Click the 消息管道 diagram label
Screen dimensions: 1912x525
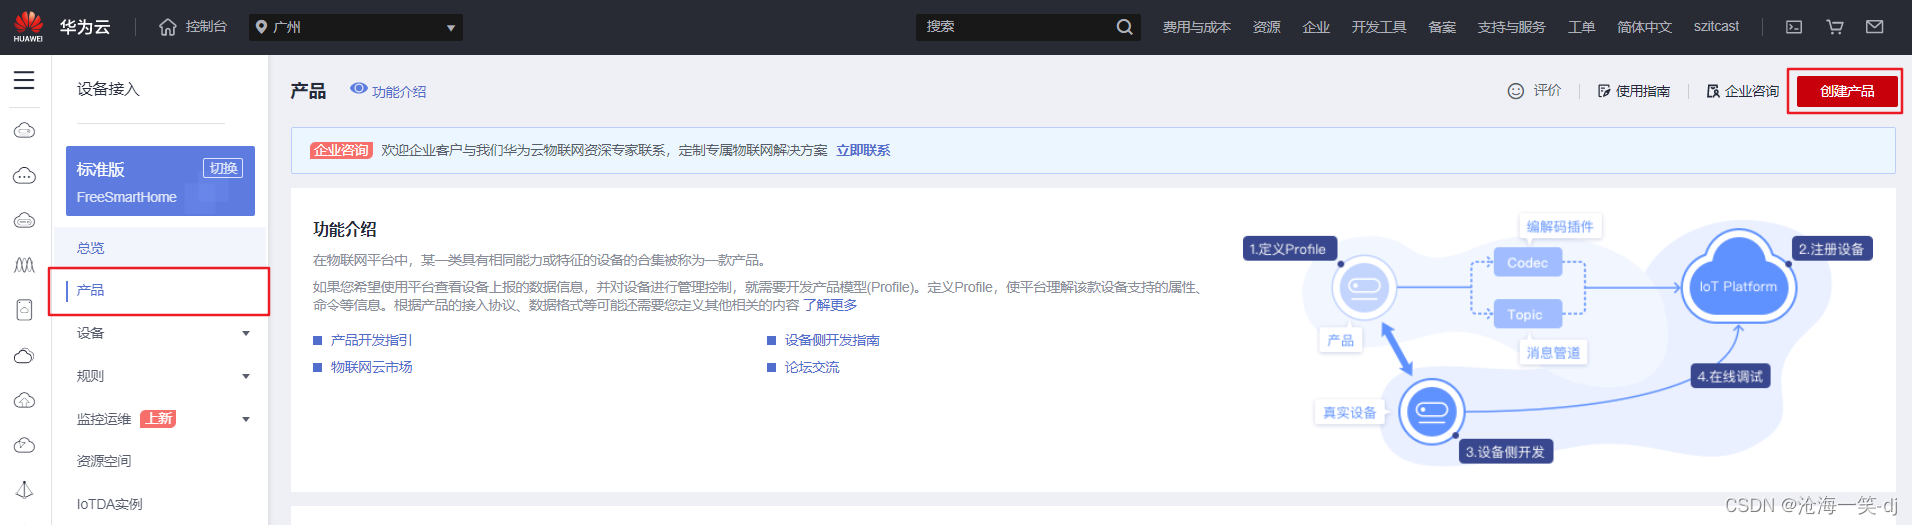1553,353
